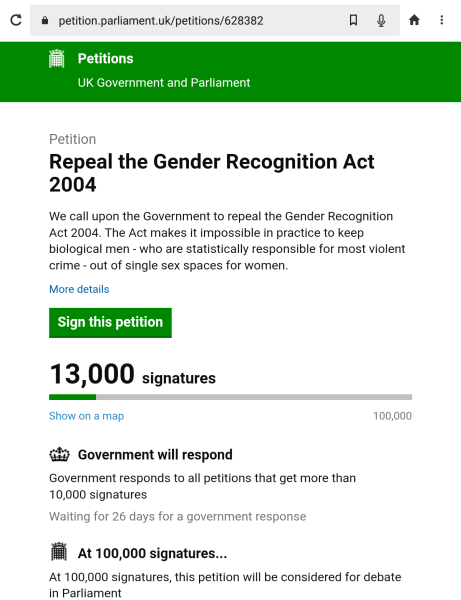Bookmark this page using the bookmark icon
The width and height of the screenshot is (461, 600).
(353, 20)
